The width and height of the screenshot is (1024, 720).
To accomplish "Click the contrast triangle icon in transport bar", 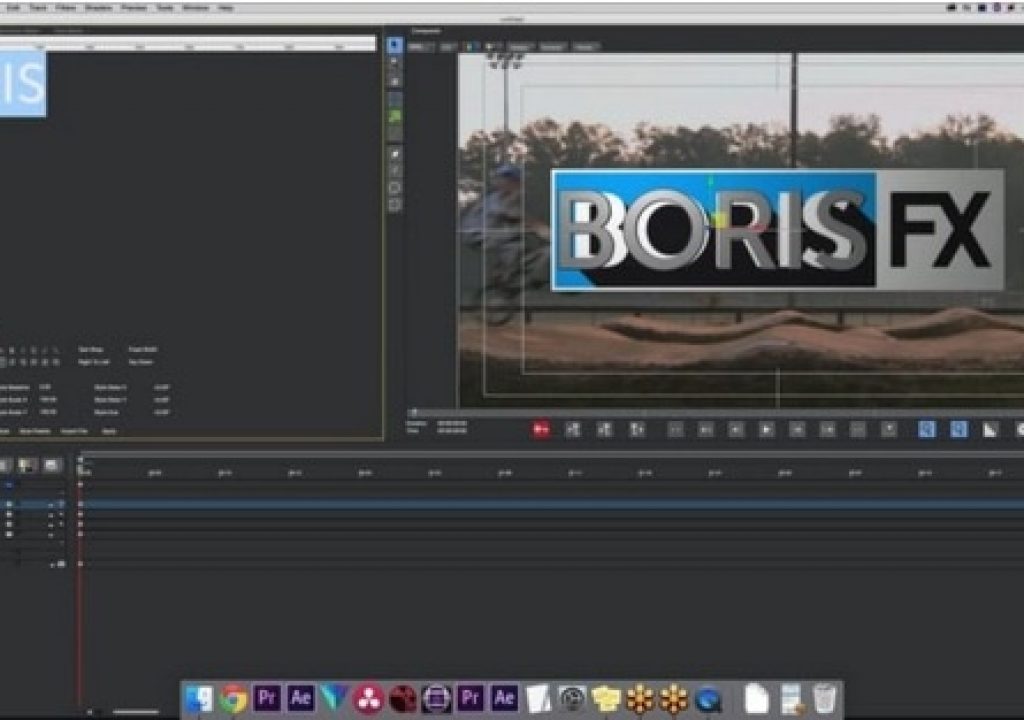I will pos(990,429).
